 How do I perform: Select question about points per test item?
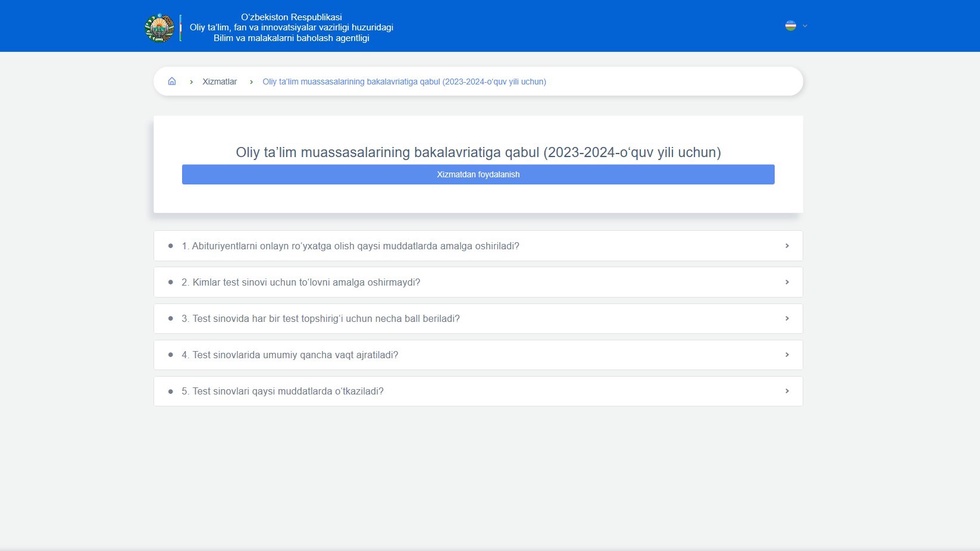click(x=320, y=318)
